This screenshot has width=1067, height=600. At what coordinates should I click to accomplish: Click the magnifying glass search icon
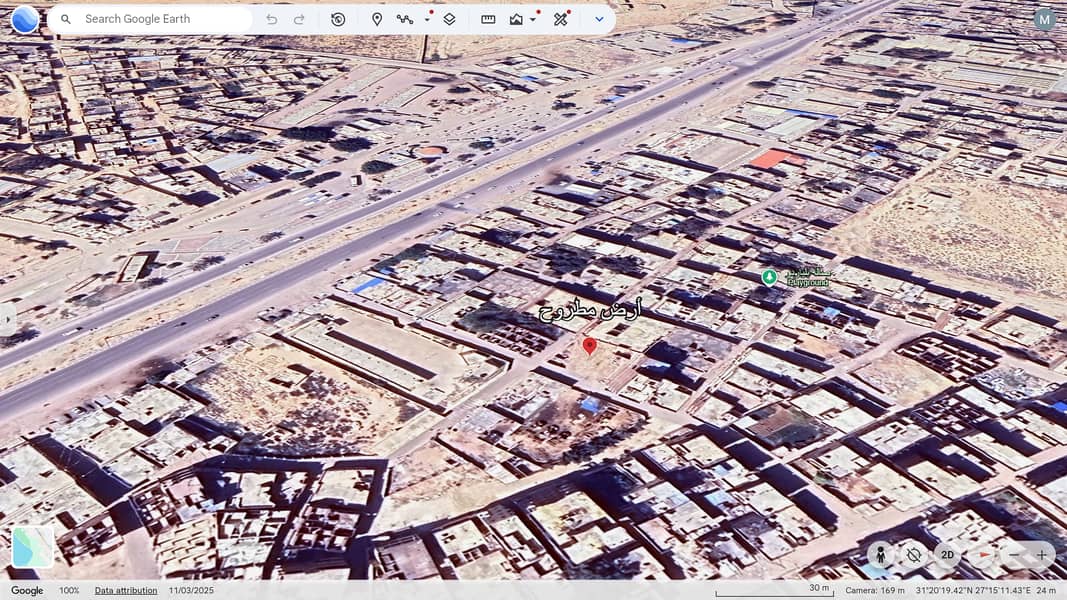click(65, 19)
